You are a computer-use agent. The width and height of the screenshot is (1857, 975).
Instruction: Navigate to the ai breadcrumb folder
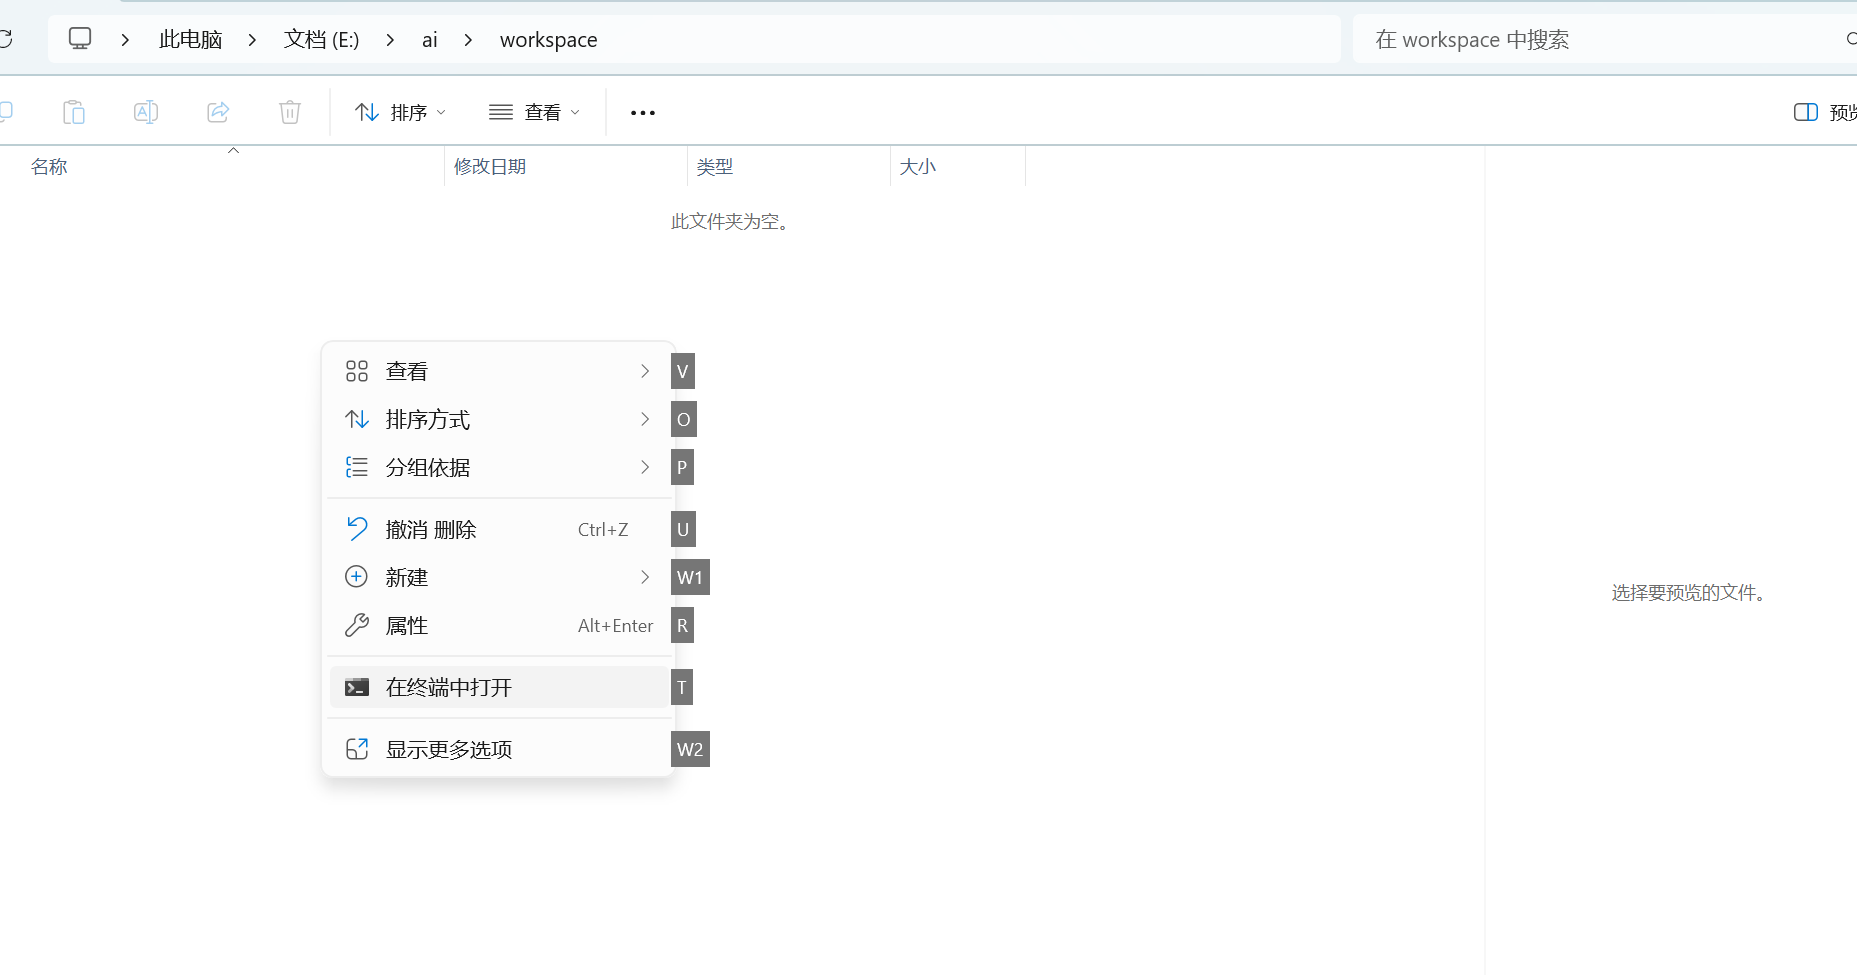tap(429, 39)
